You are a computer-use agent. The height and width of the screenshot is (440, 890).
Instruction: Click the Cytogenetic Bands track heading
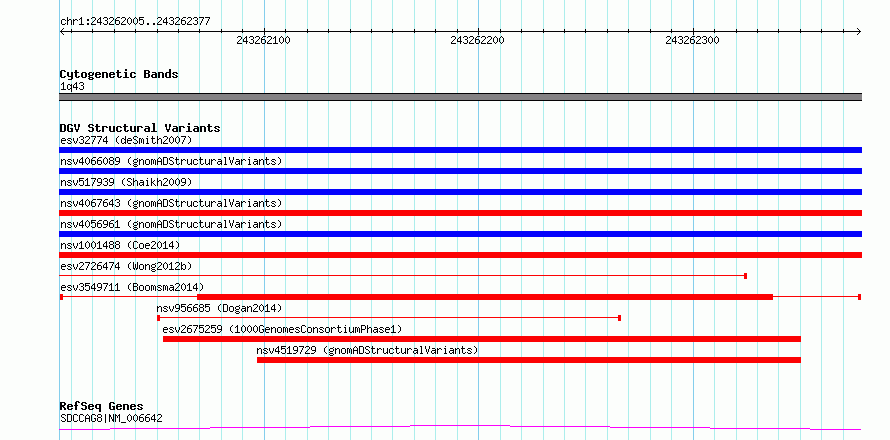(x=119, y=74)
